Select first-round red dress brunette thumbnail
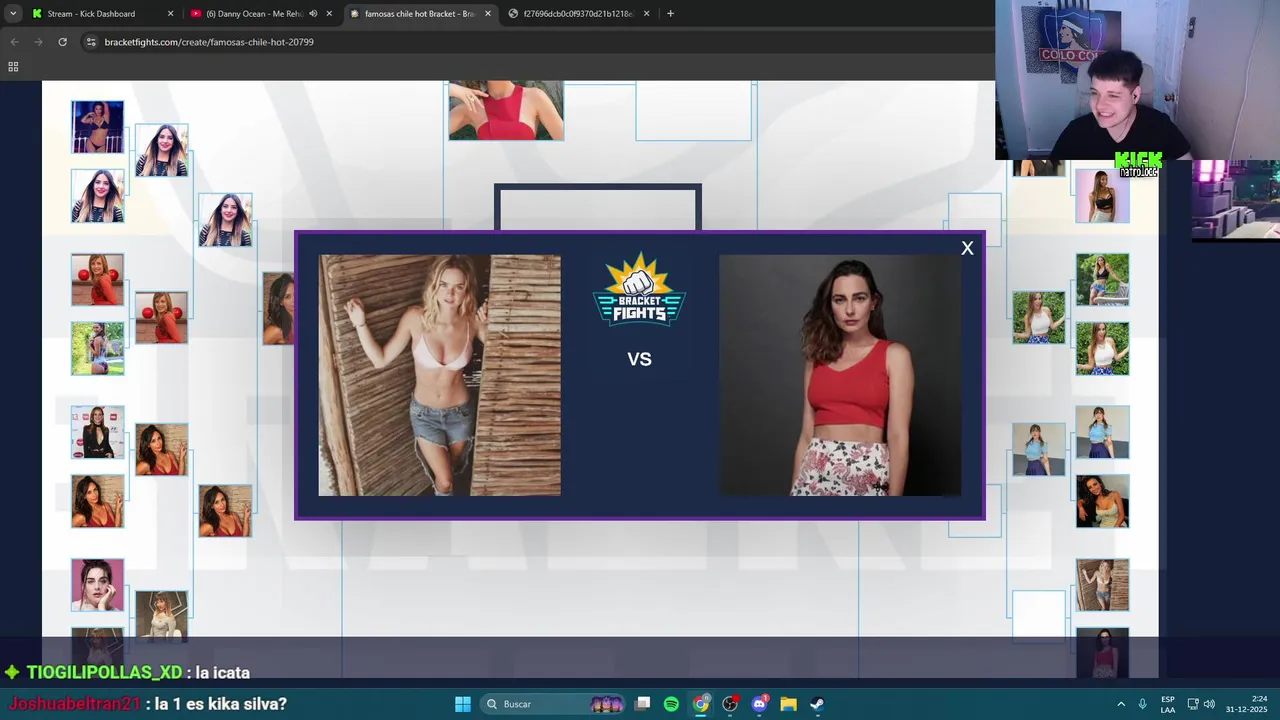The width and height of the screenshot is (1280, 720). click(97, 501)
